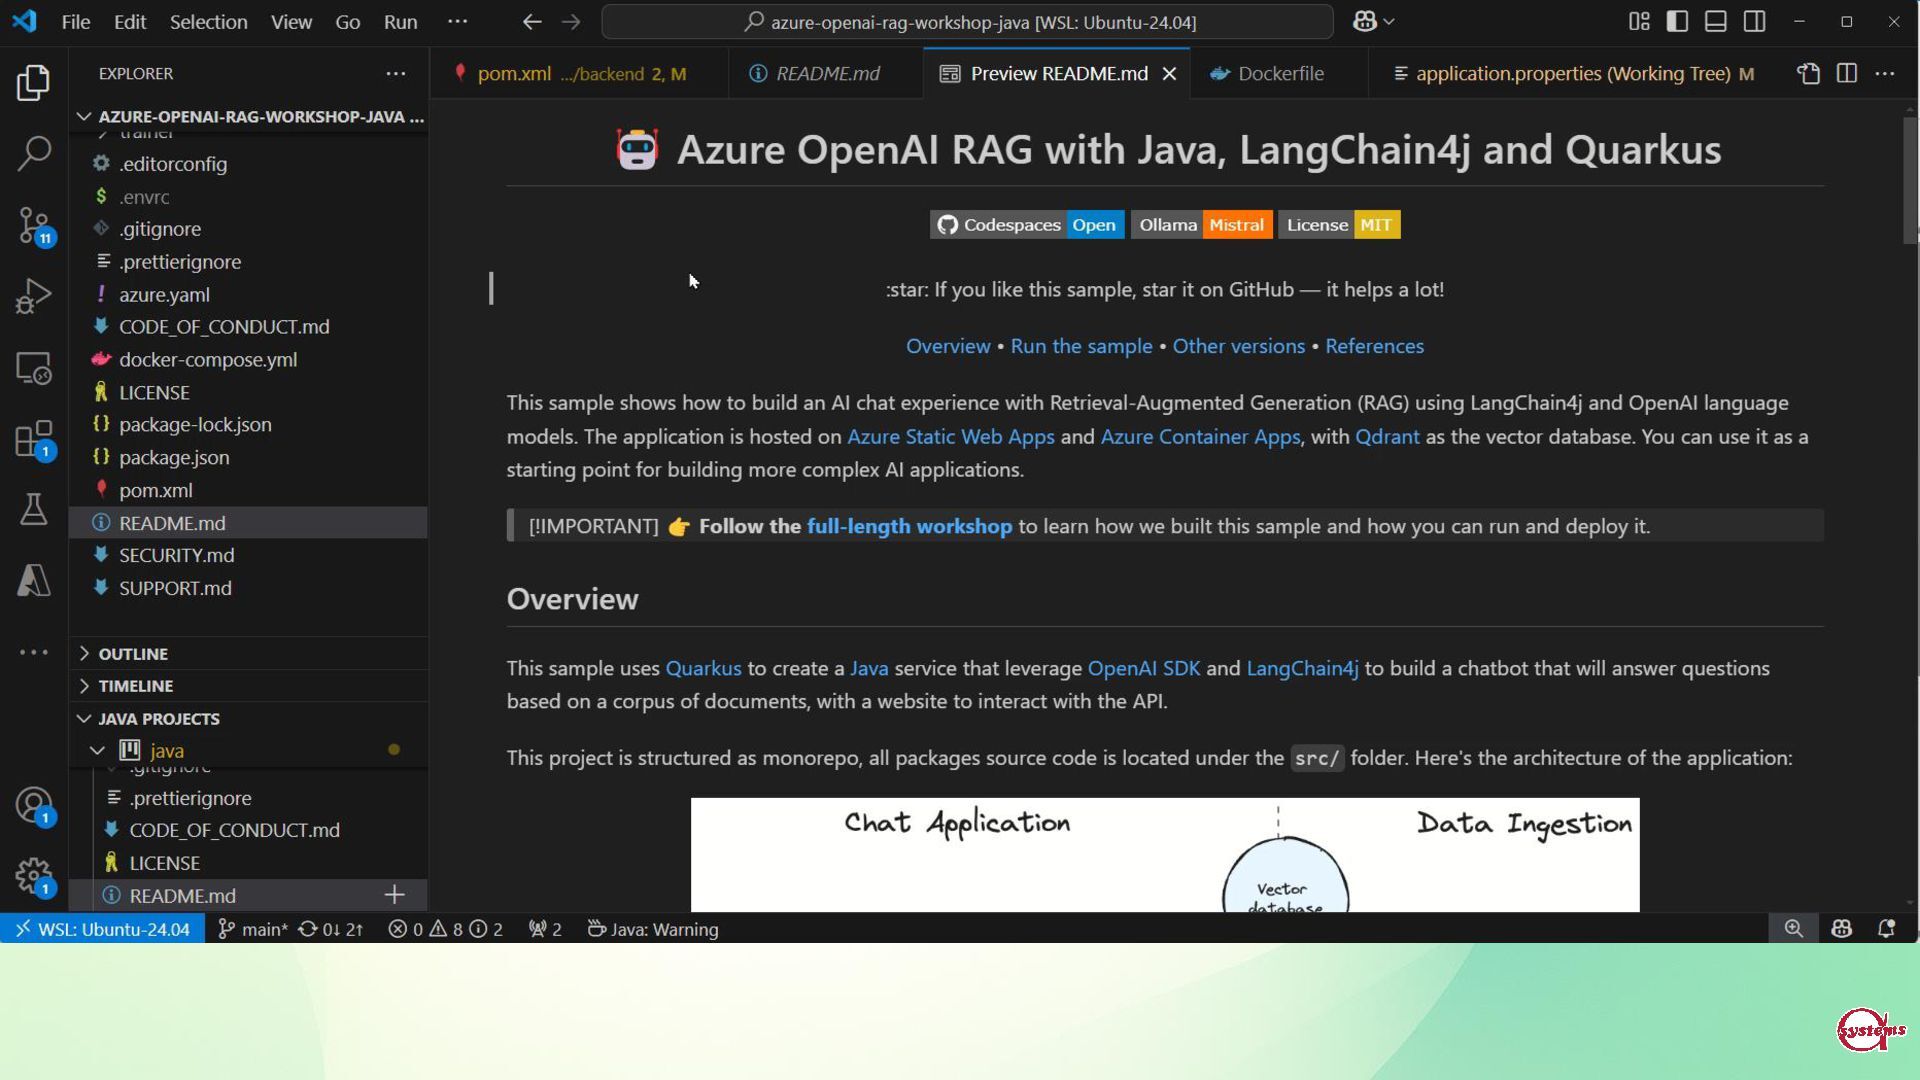Image resolution: width=1920 pixels, height=1080 pixels.
Task: Click Show Source icon in editor toolbar
Action: (1808, 74)
